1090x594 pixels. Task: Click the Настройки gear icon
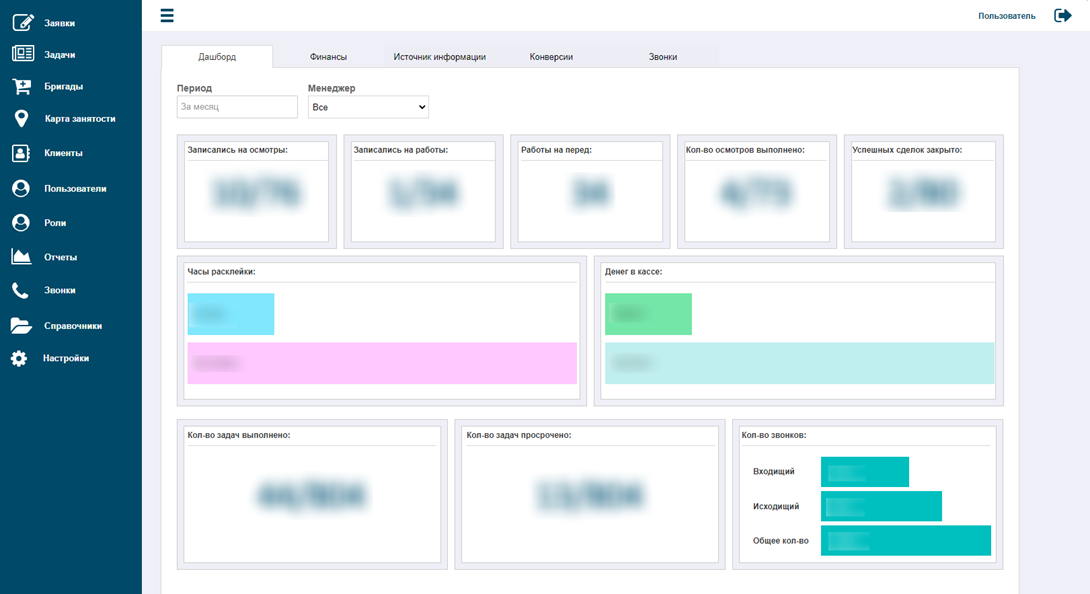19,358
